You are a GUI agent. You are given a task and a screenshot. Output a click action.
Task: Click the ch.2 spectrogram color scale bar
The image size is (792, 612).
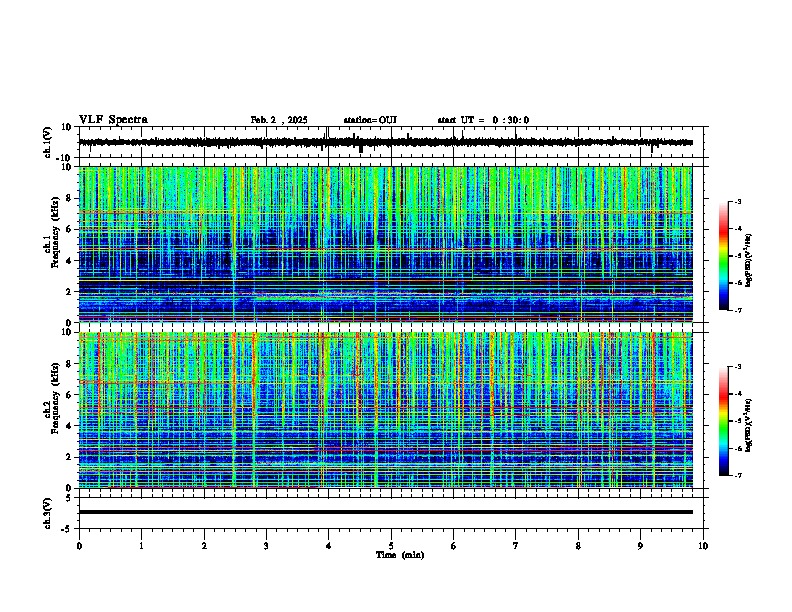point(724,421)
